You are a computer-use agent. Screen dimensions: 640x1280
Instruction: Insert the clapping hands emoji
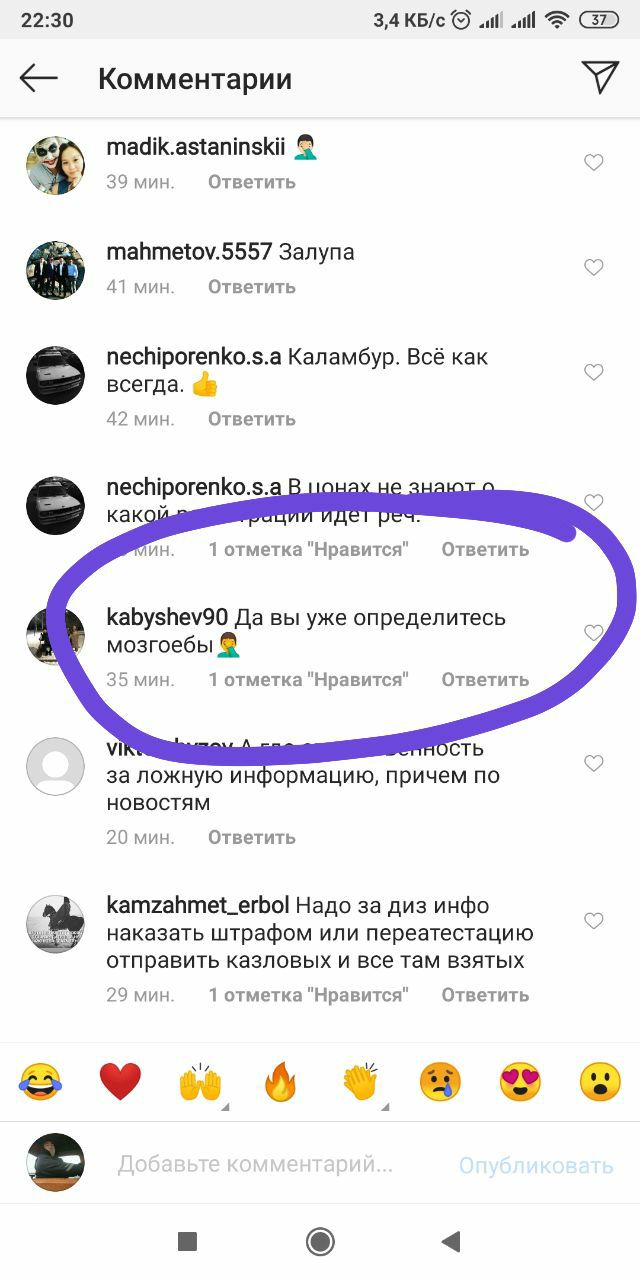tap(360, 1082)
